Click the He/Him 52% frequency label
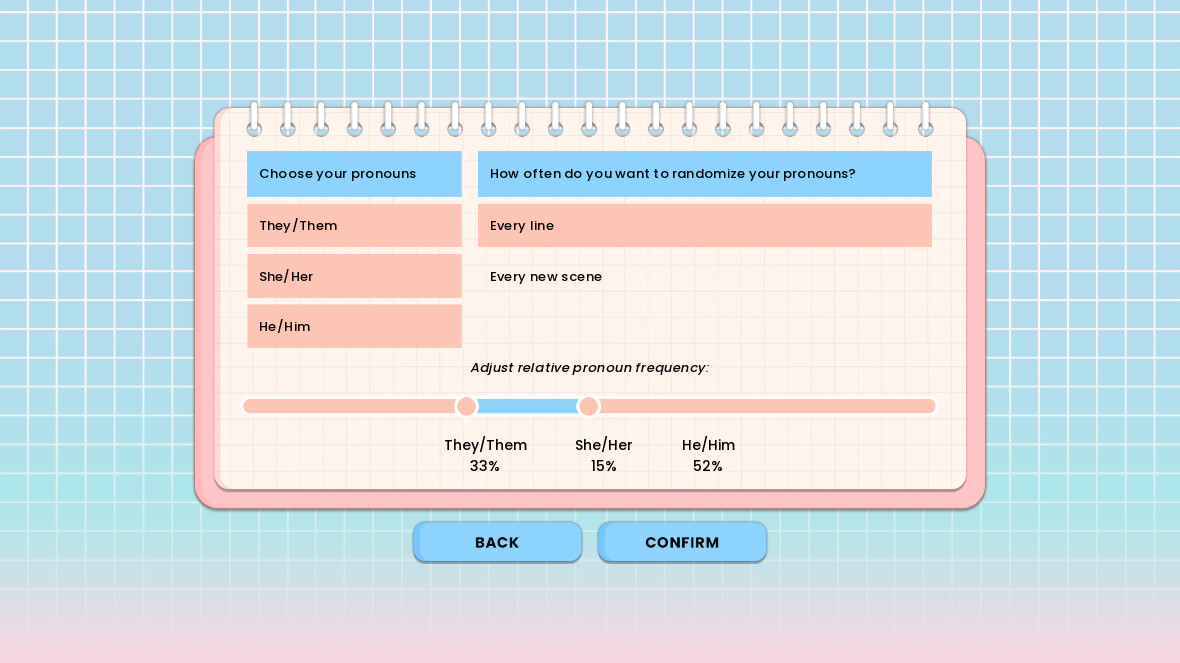Viewport: 1180px width, 663px height. click(708, 455)
